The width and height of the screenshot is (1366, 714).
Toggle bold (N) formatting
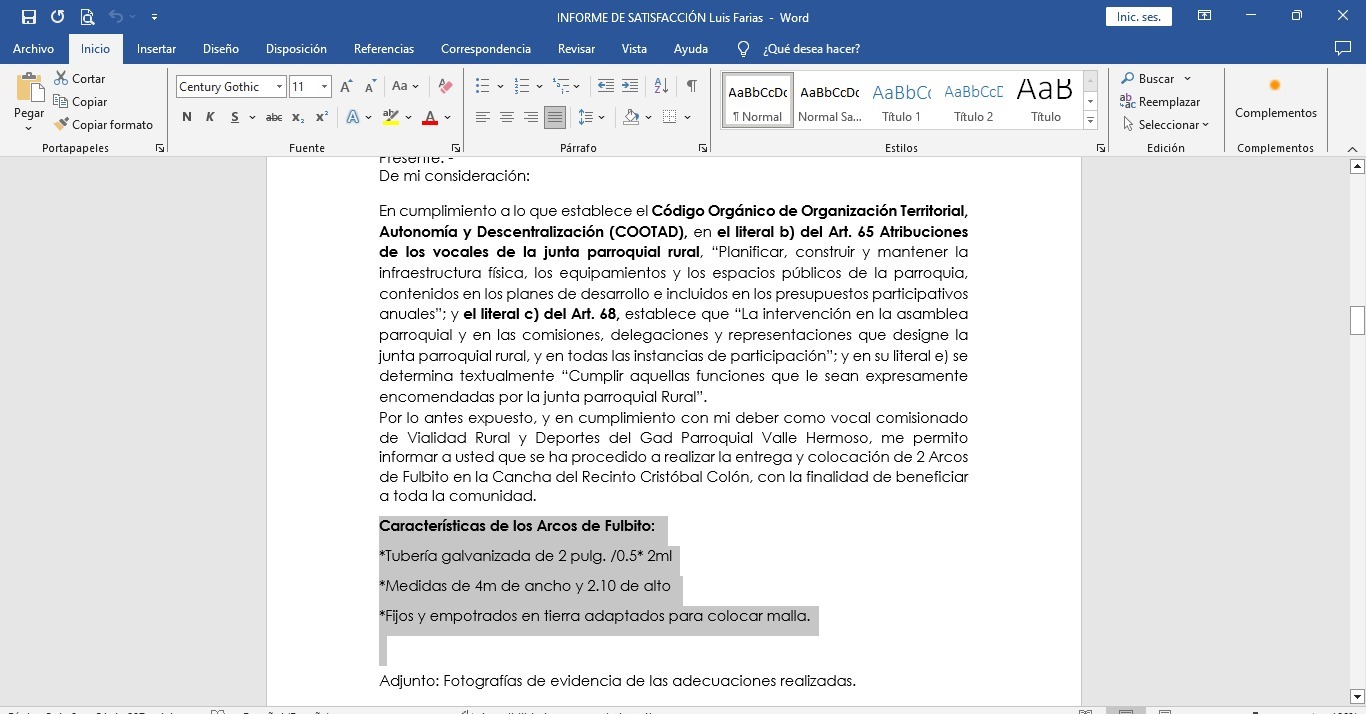[x=187, y=117]
